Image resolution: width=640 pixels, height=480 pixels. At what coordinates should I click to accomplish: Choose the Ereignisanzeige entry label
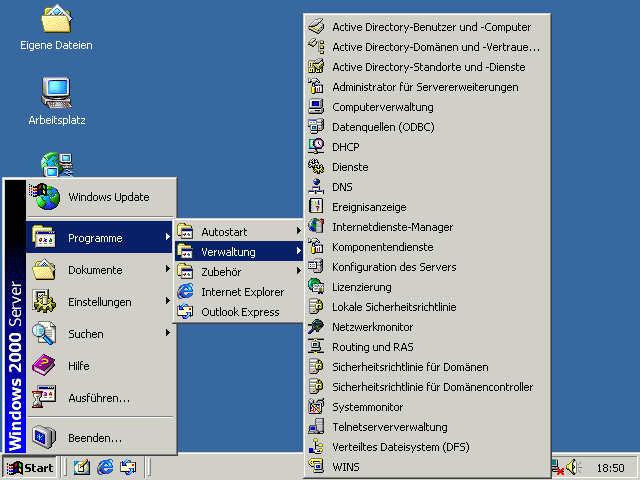(369, 207)
